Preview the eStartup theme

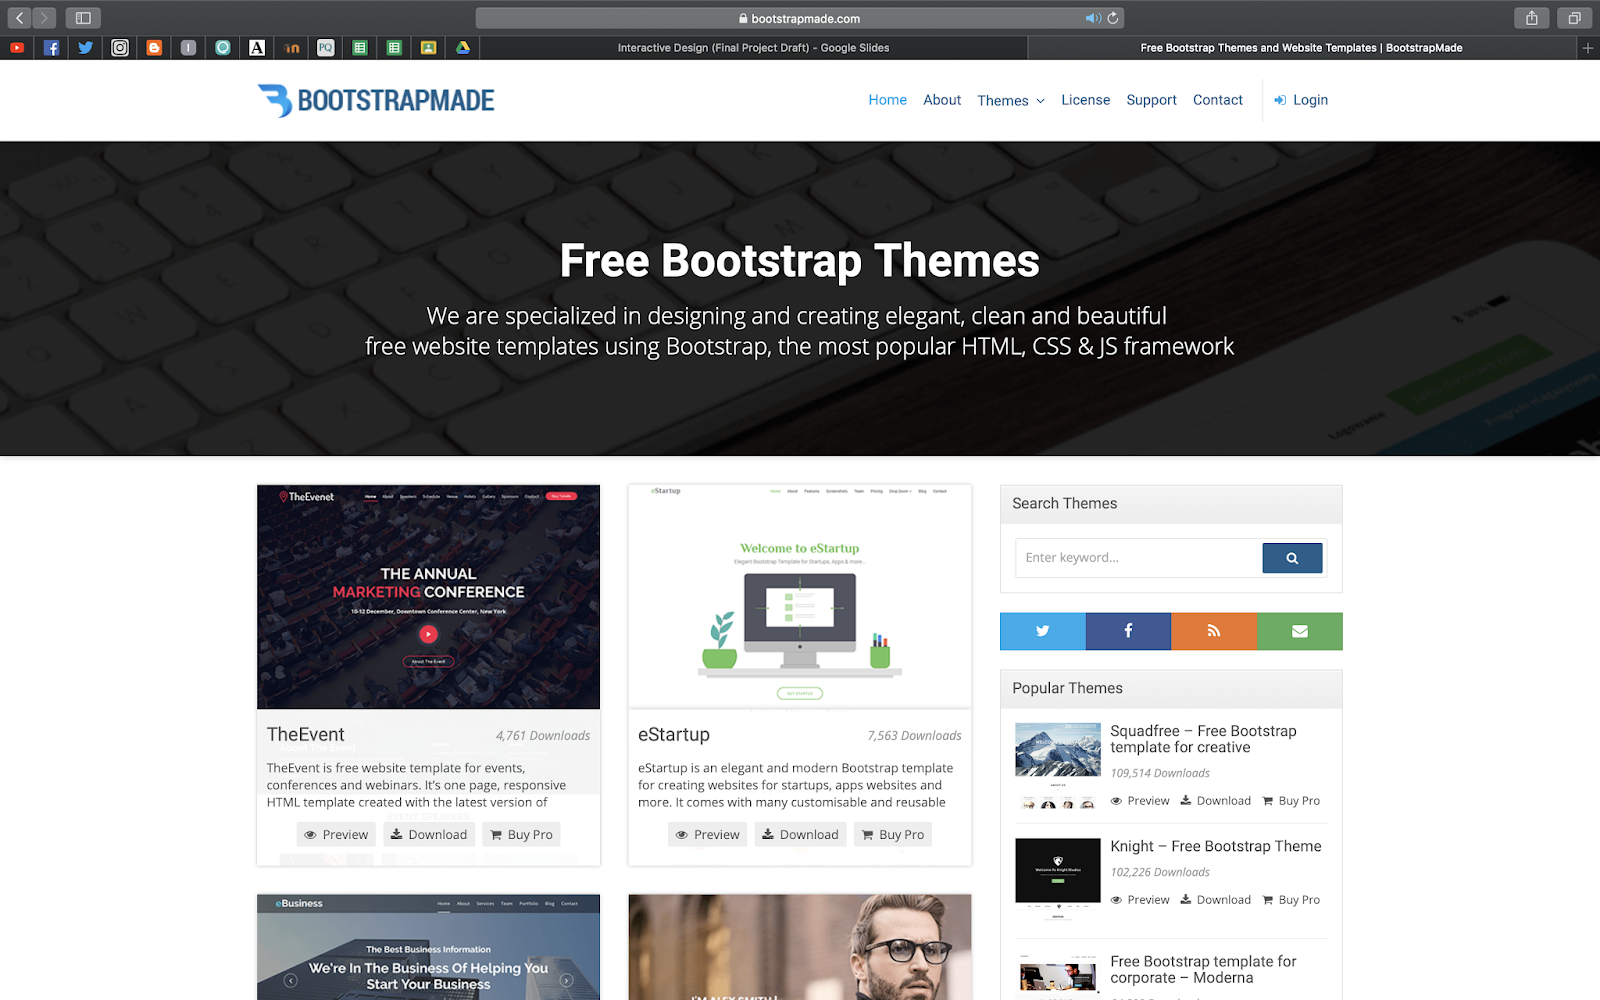click(x=707, y=834)
